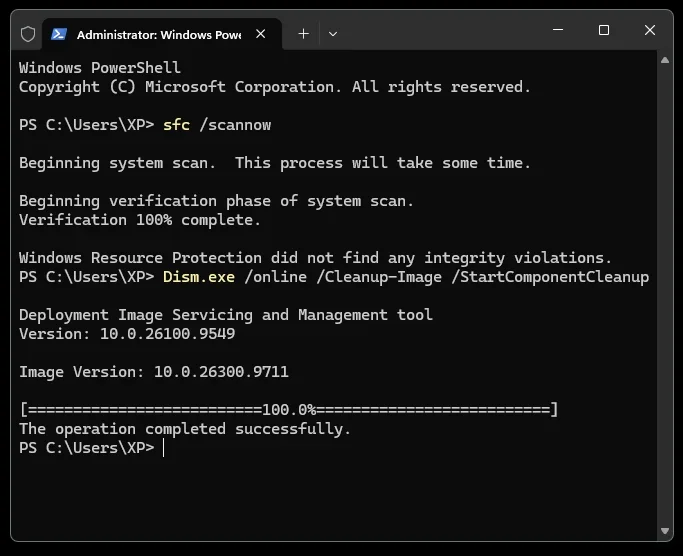Image resolution: width=683 pixels, height=556 pixels.
Task: Close the PowerShell tab
Action: (260, 34)
